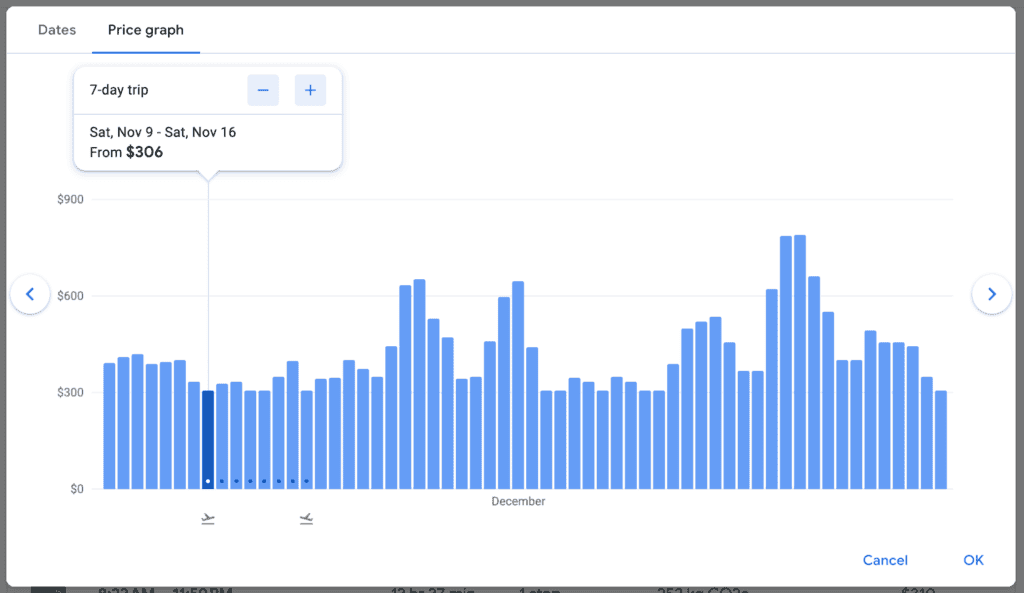Select the dark blue Nov 9 bar

pyautogui.click(x=208, y=440)
